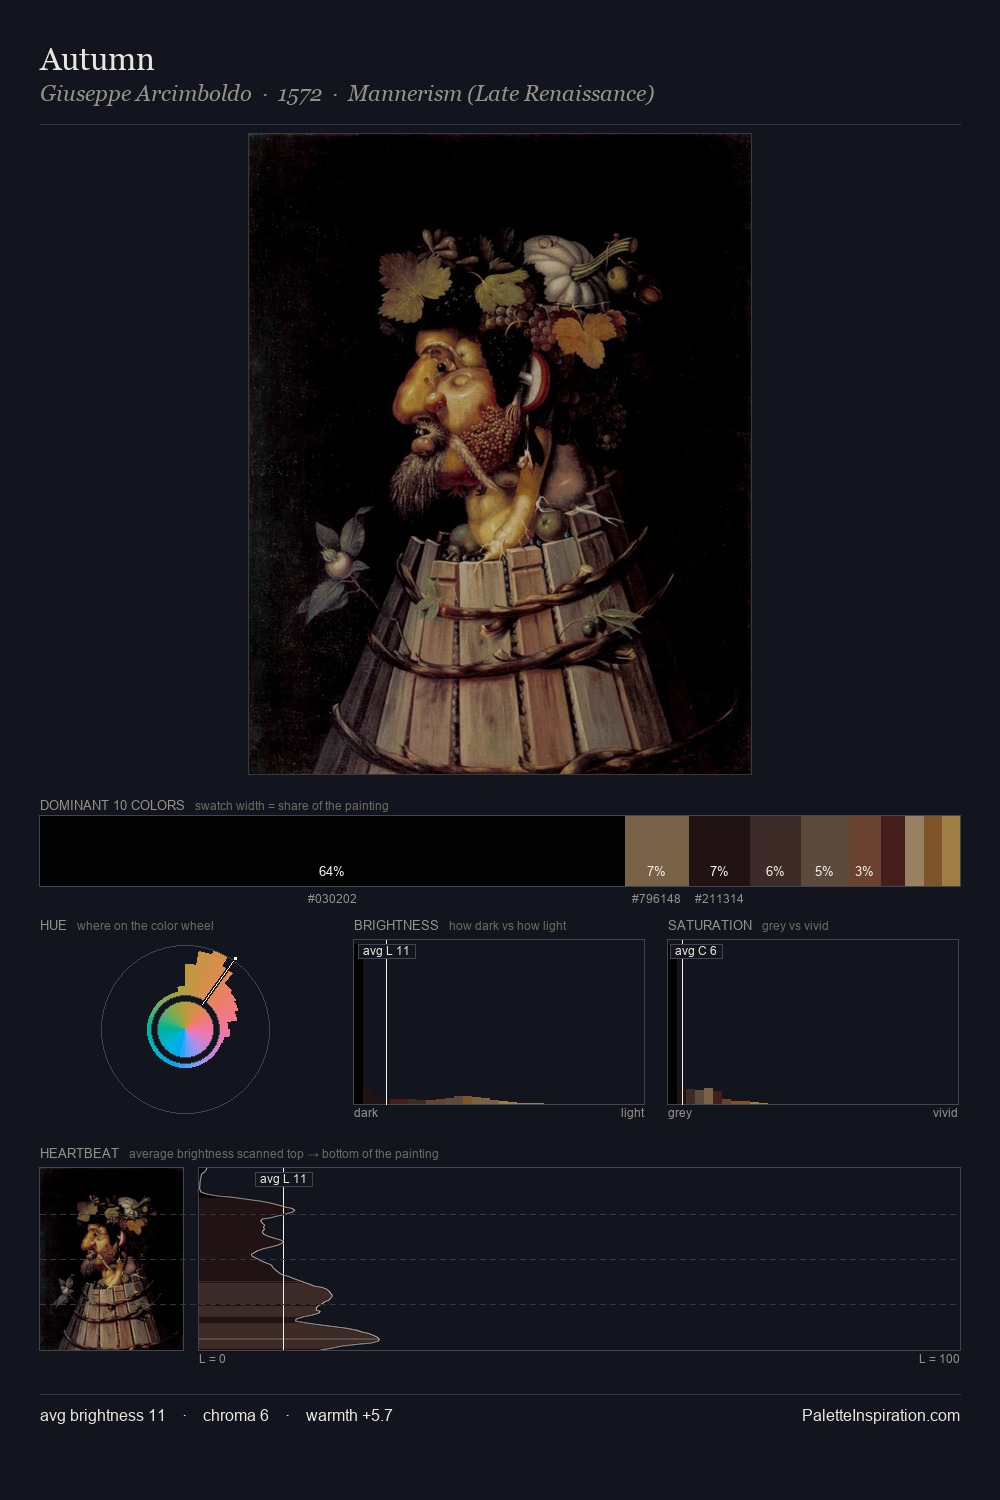
Task: Click 'avg brightness 11' in the footer
Action: click(103, 1415)
